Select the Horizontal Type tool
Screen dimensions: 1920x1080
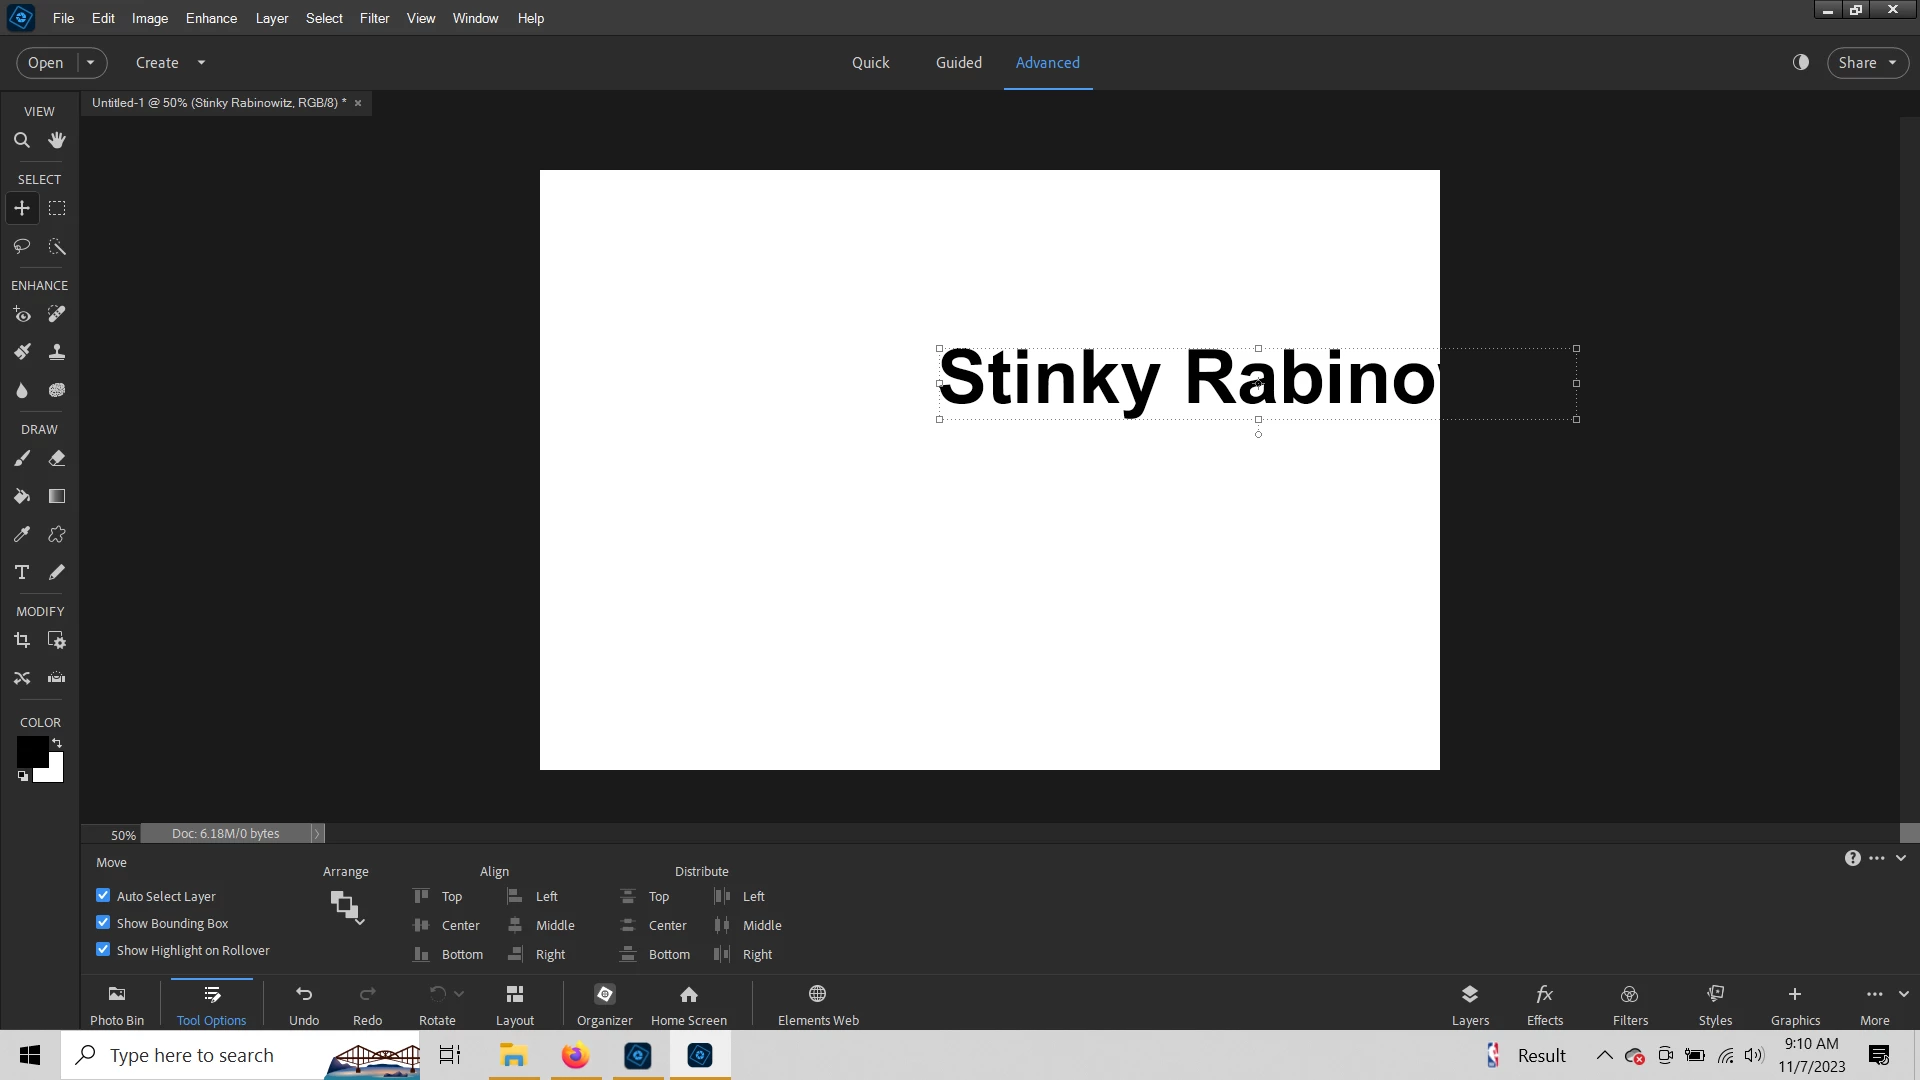(22, 572)
